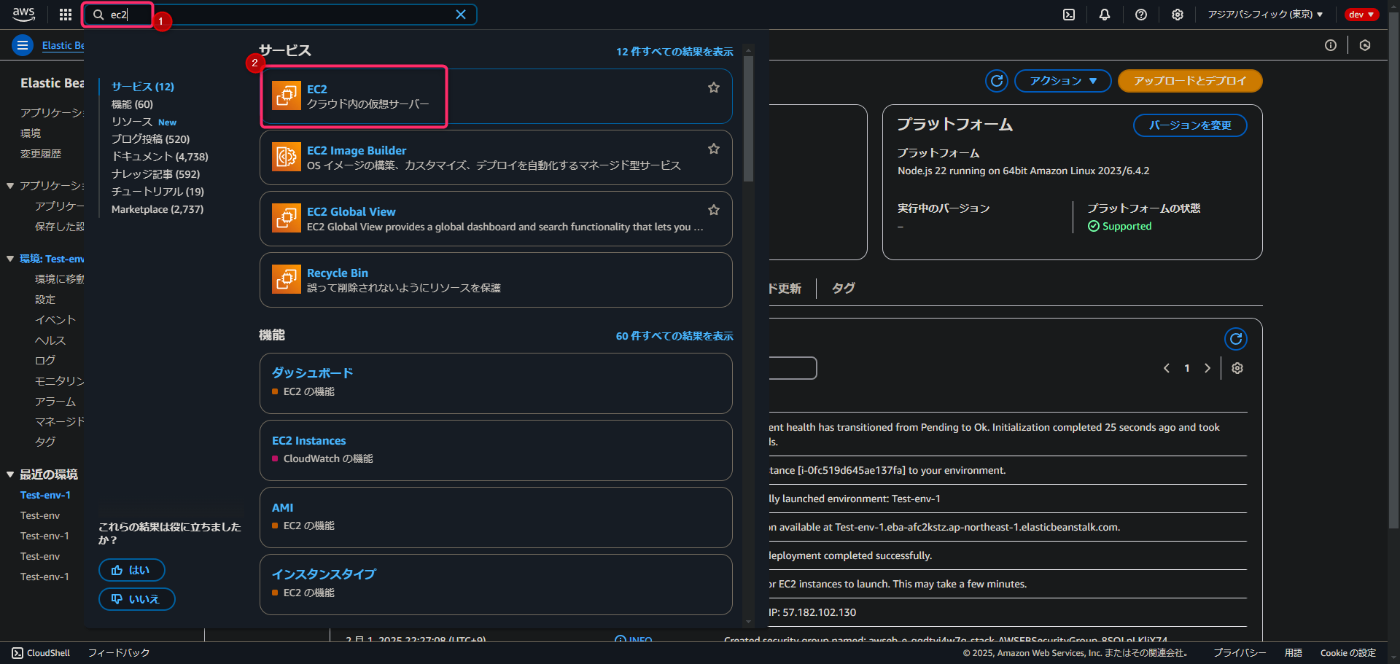Open the Recycle Bin result
This screenshot has height=664, width=1400.
pos(496,280)
